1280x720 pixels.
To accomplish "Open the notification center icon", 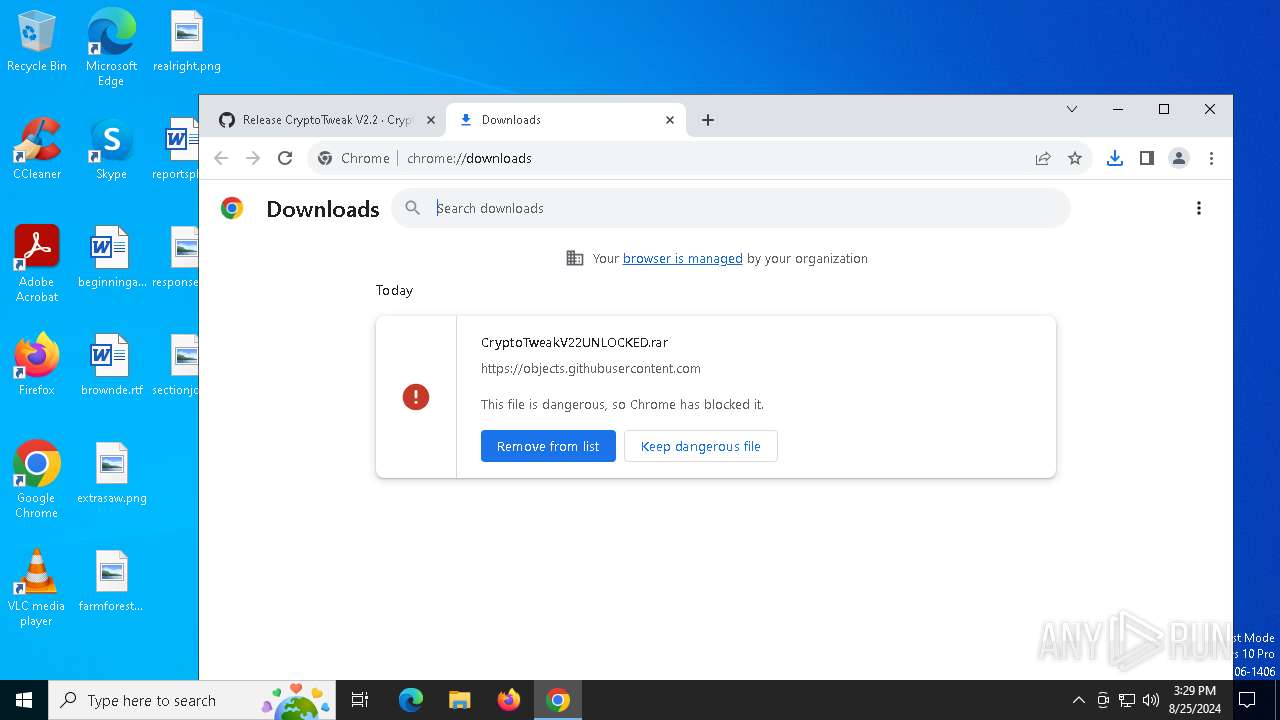I will 1246,700.
